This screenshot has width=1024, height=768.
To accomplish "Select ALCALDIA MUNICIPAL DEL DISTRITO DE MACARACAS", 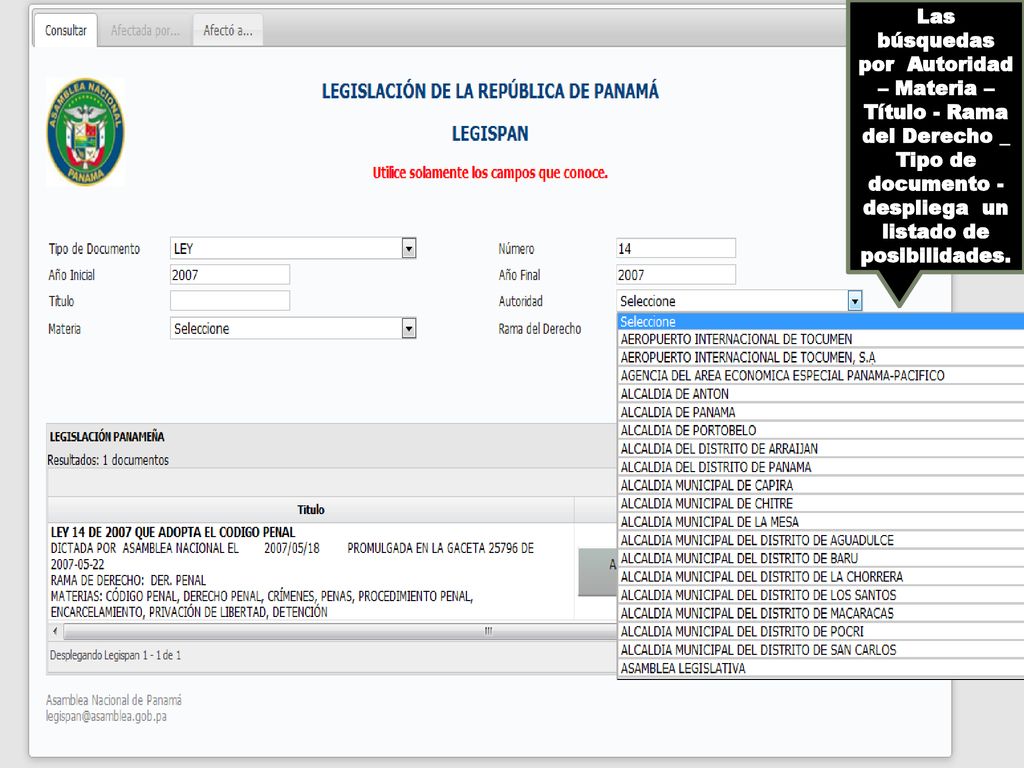I will (821, 613).
